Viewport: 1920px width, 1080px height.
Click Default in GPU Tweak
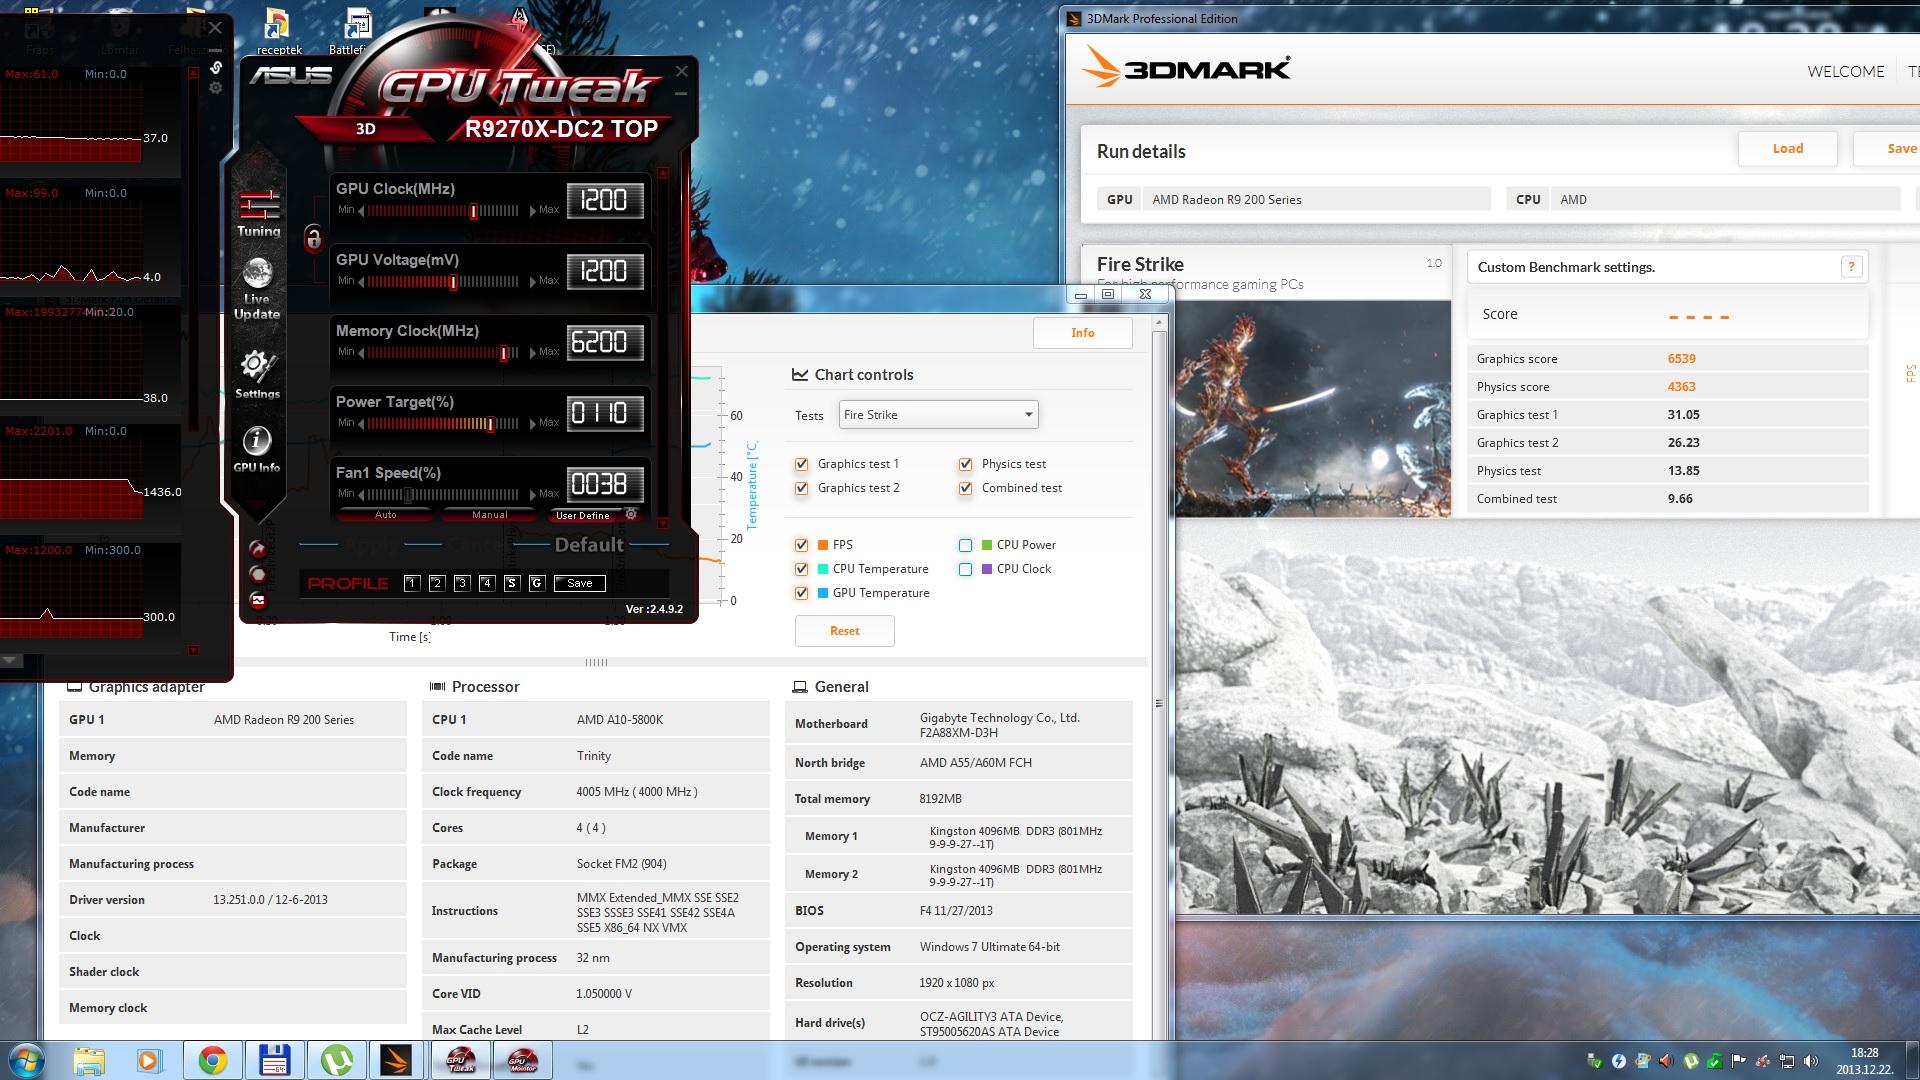click(589, 545)
